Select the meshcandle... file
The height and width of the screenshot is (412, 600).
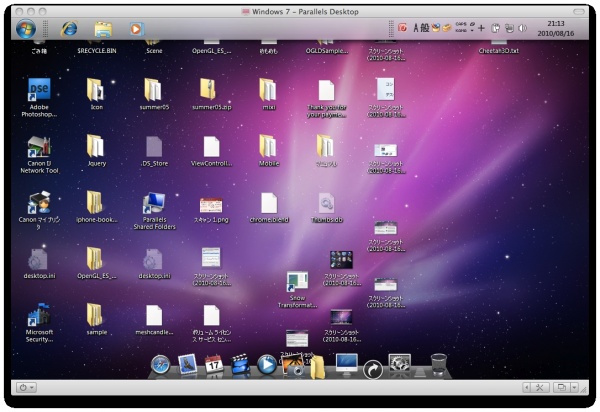pyautogui.click(x=154, y=315)
